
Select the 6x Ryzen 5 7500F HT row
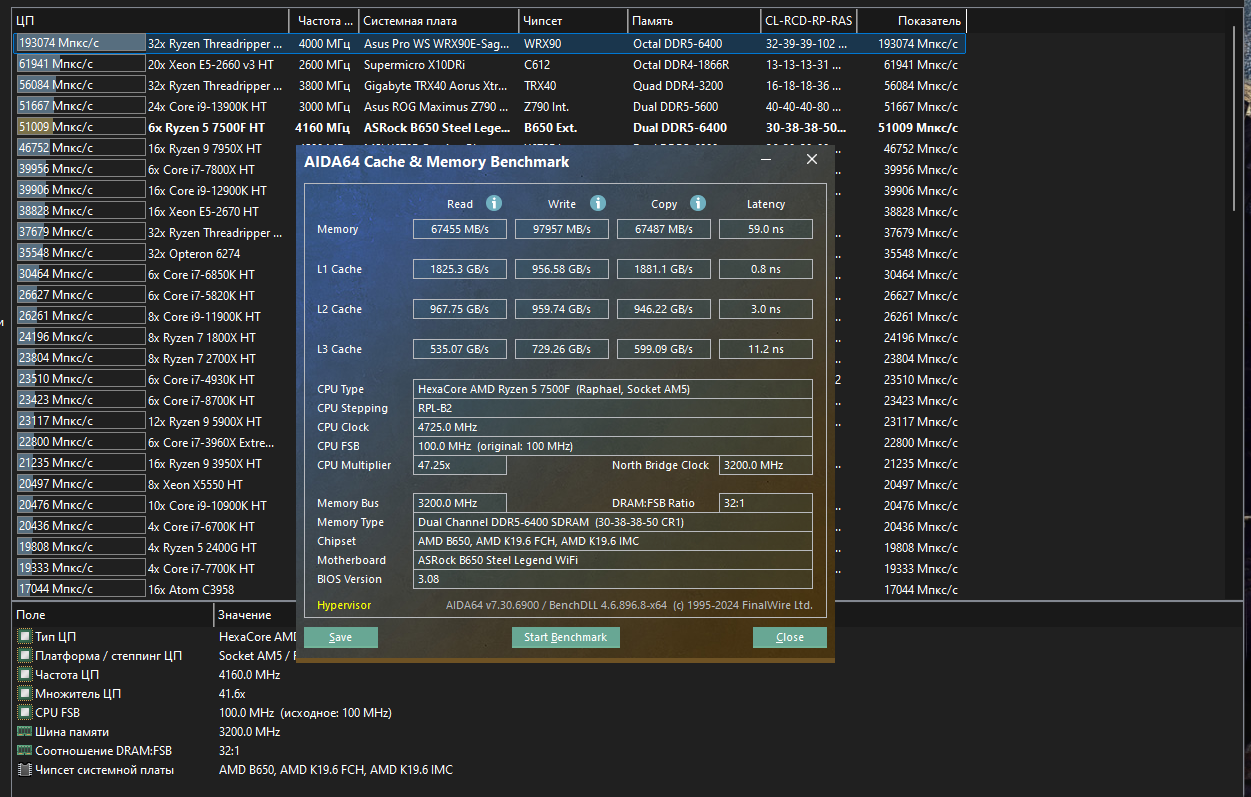click(x=490, y=127)
